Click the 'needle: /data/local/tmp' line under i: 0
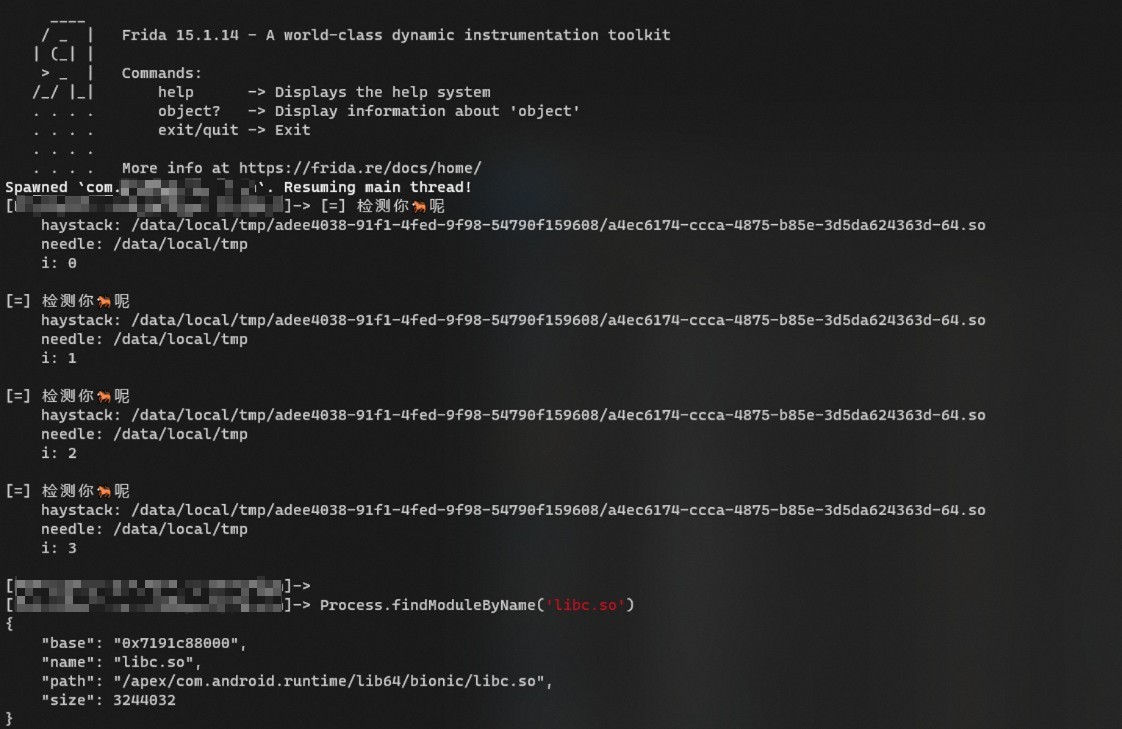The height and width of the screenshot is (729, 1122). (x=145, y=245)
